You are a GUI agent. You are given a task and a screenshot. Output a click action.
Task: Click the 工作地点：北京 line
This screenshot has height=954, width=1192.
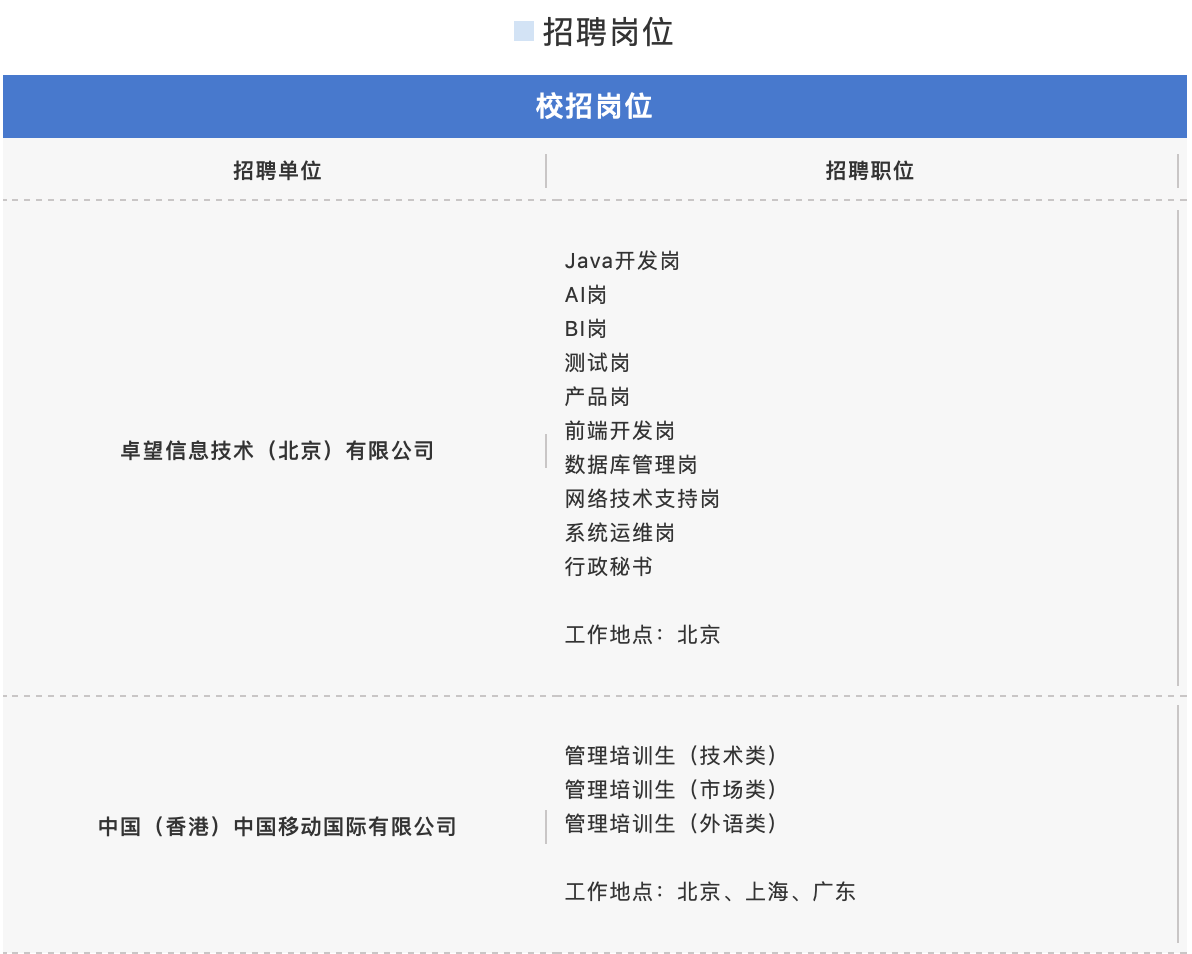coord(642,634)
